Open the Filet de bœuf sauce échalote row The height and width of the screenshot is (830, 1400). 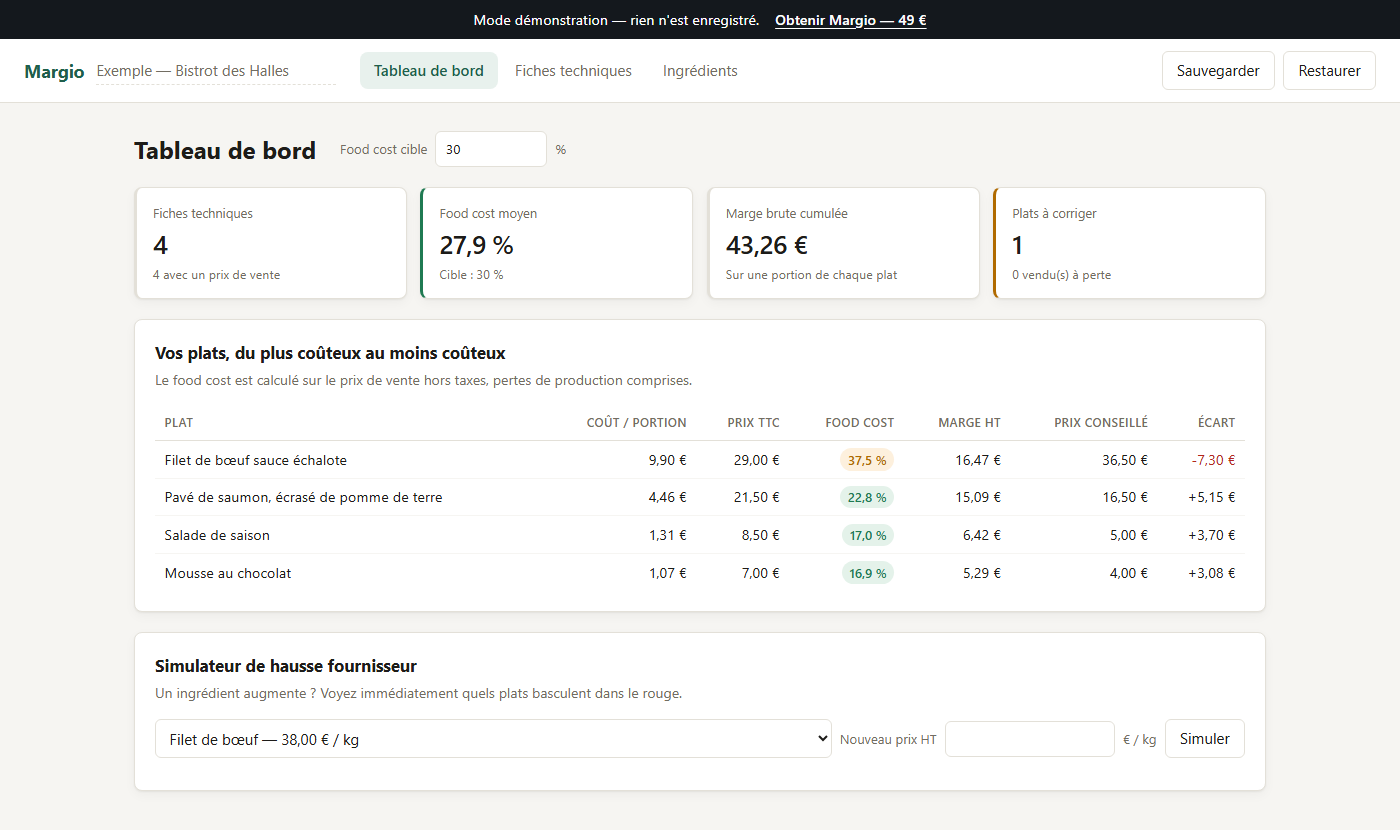(700, 460)
